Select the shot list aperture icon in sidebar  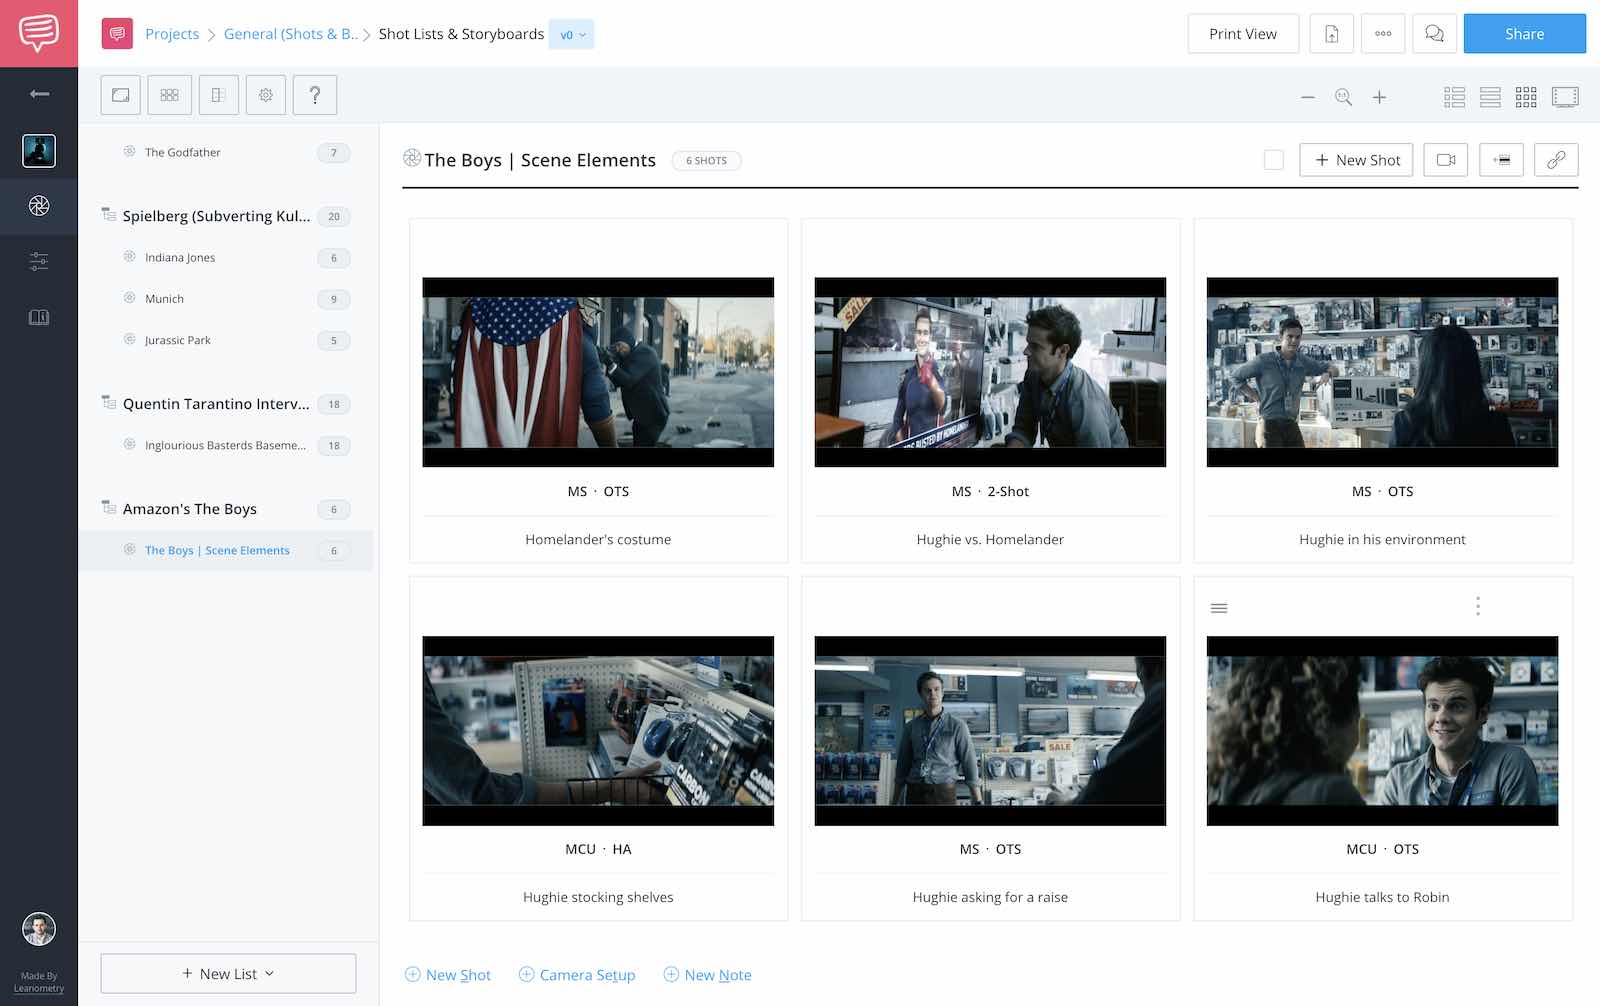[x=39, y=206]
